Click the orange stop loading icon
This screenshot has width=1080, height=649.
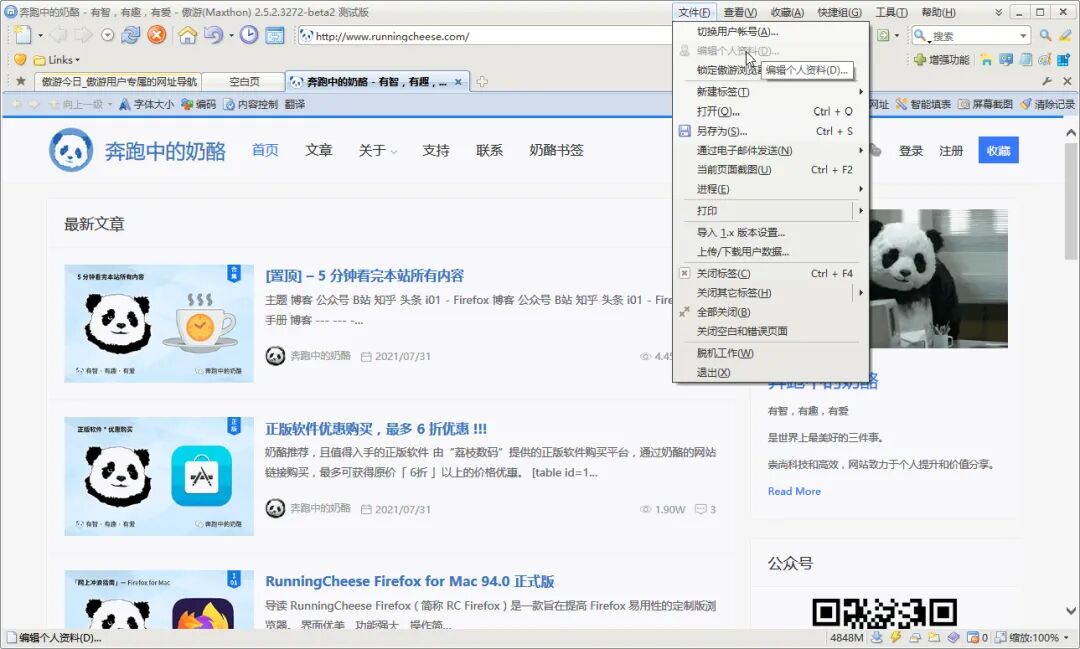157,35
